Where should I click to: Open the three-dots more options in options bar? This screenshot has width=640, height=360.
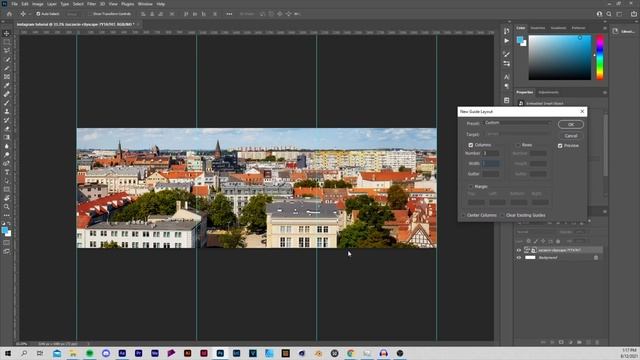tap(229, 14)
